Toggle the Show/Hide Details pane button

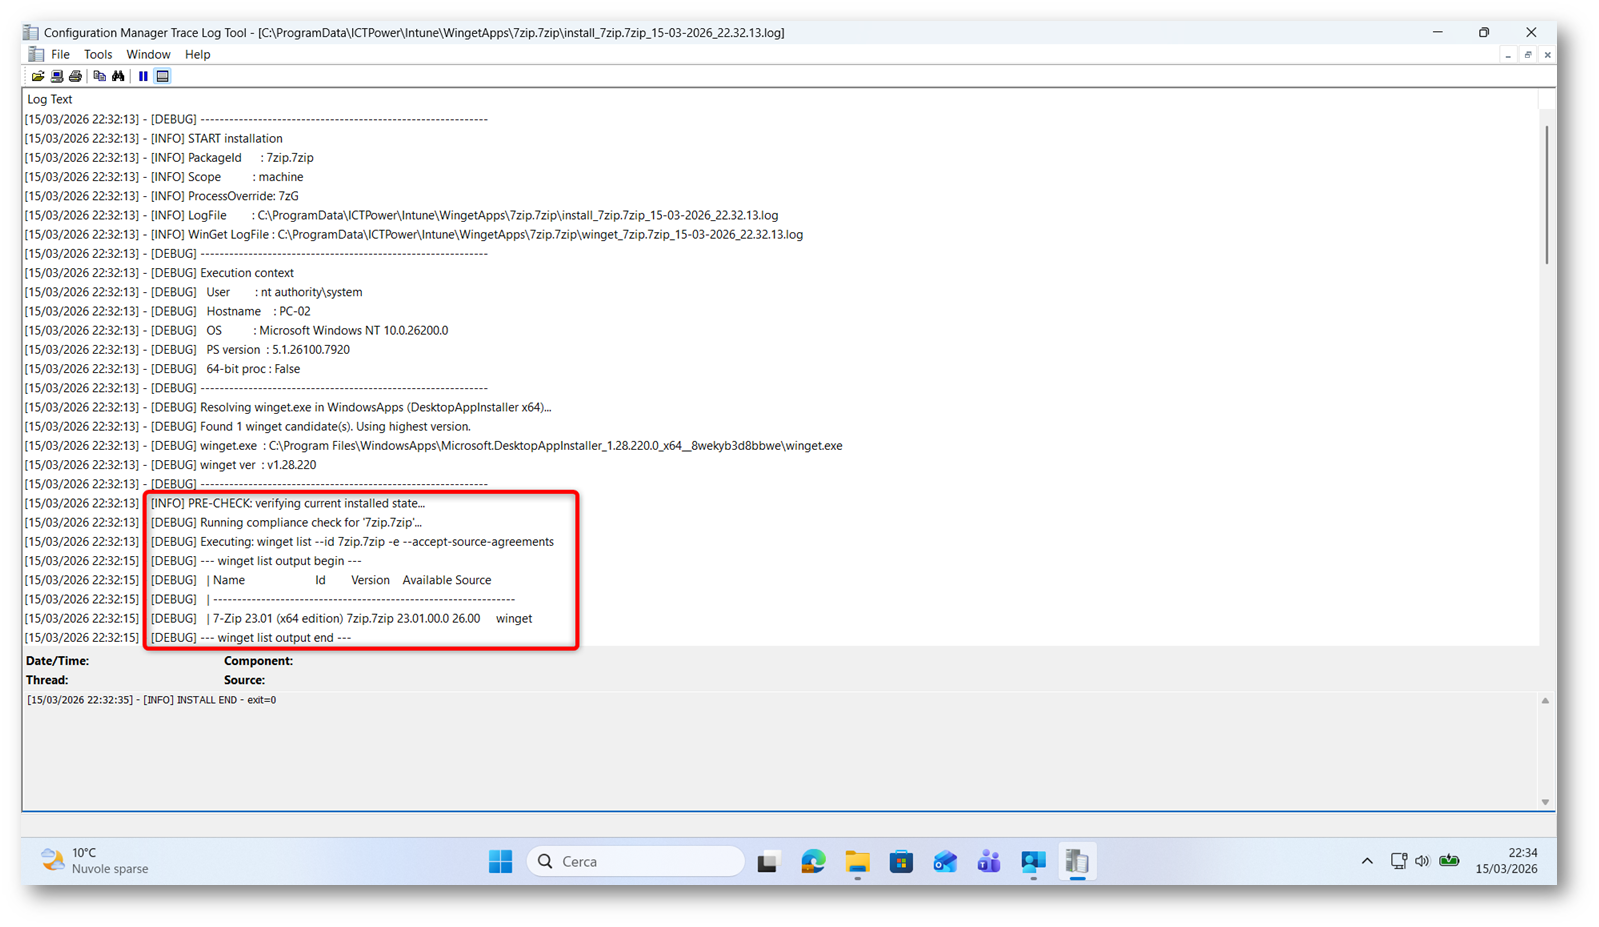[162, 76]
